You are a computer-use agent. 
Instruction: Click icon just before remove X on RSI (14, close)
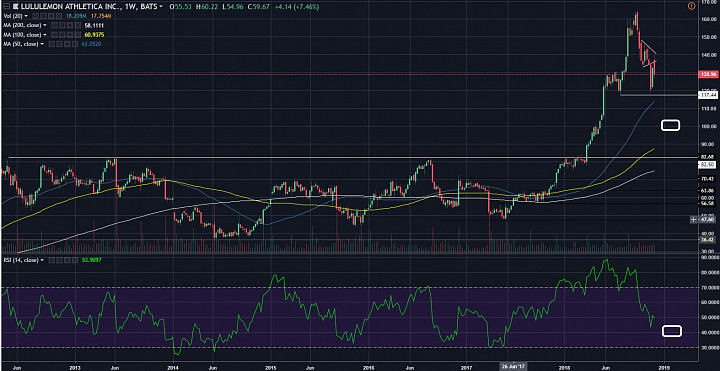coord(67,260)
